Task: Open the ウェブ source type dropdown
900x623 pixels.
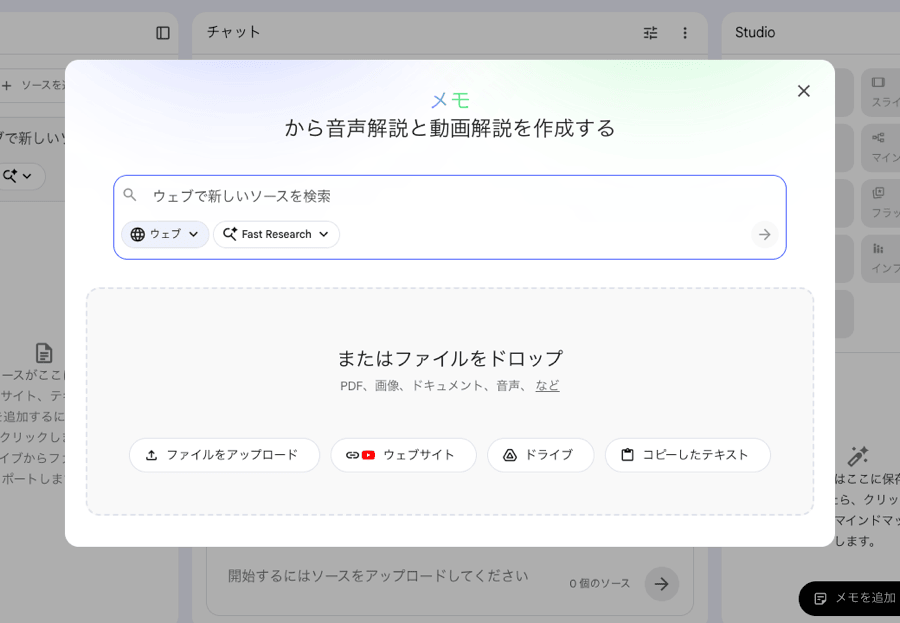Action: pyautogui.click(x=165, y=234)
